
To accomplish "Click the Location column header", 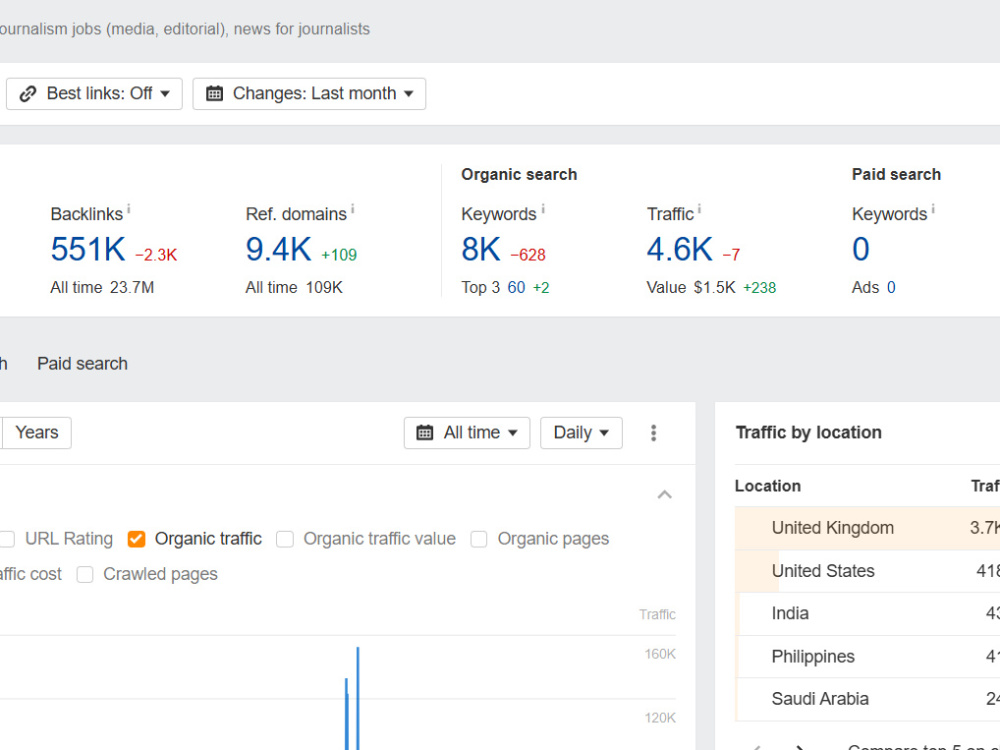I will [x=767, y=486].
